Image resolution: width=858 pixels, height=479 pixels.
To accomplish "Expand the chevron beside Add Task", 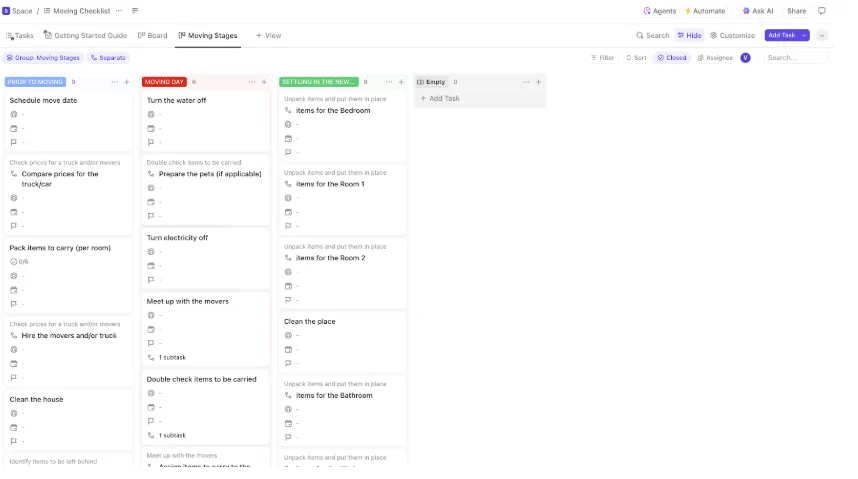I will click(x=821, y=36).
